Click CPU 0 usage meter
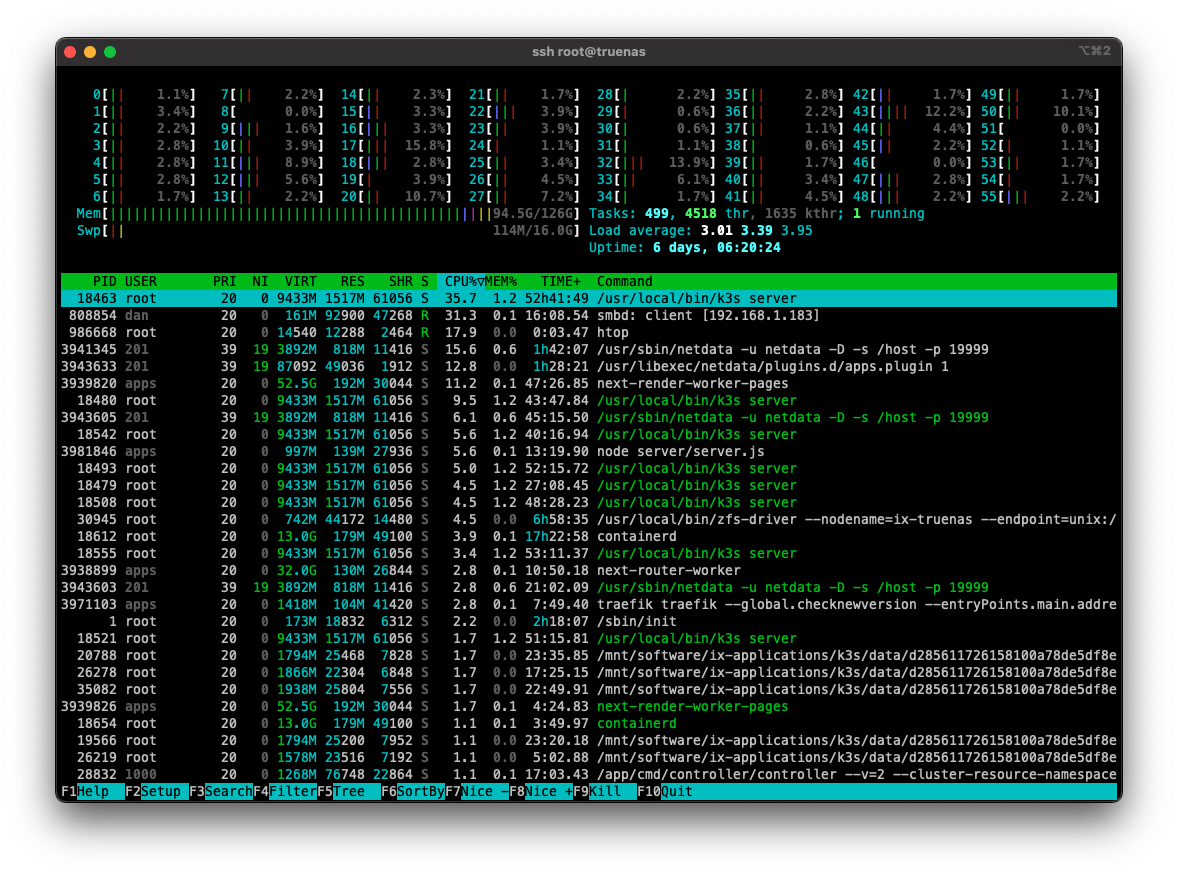This screenshot has height=876, width=1178. click(144, 95)
